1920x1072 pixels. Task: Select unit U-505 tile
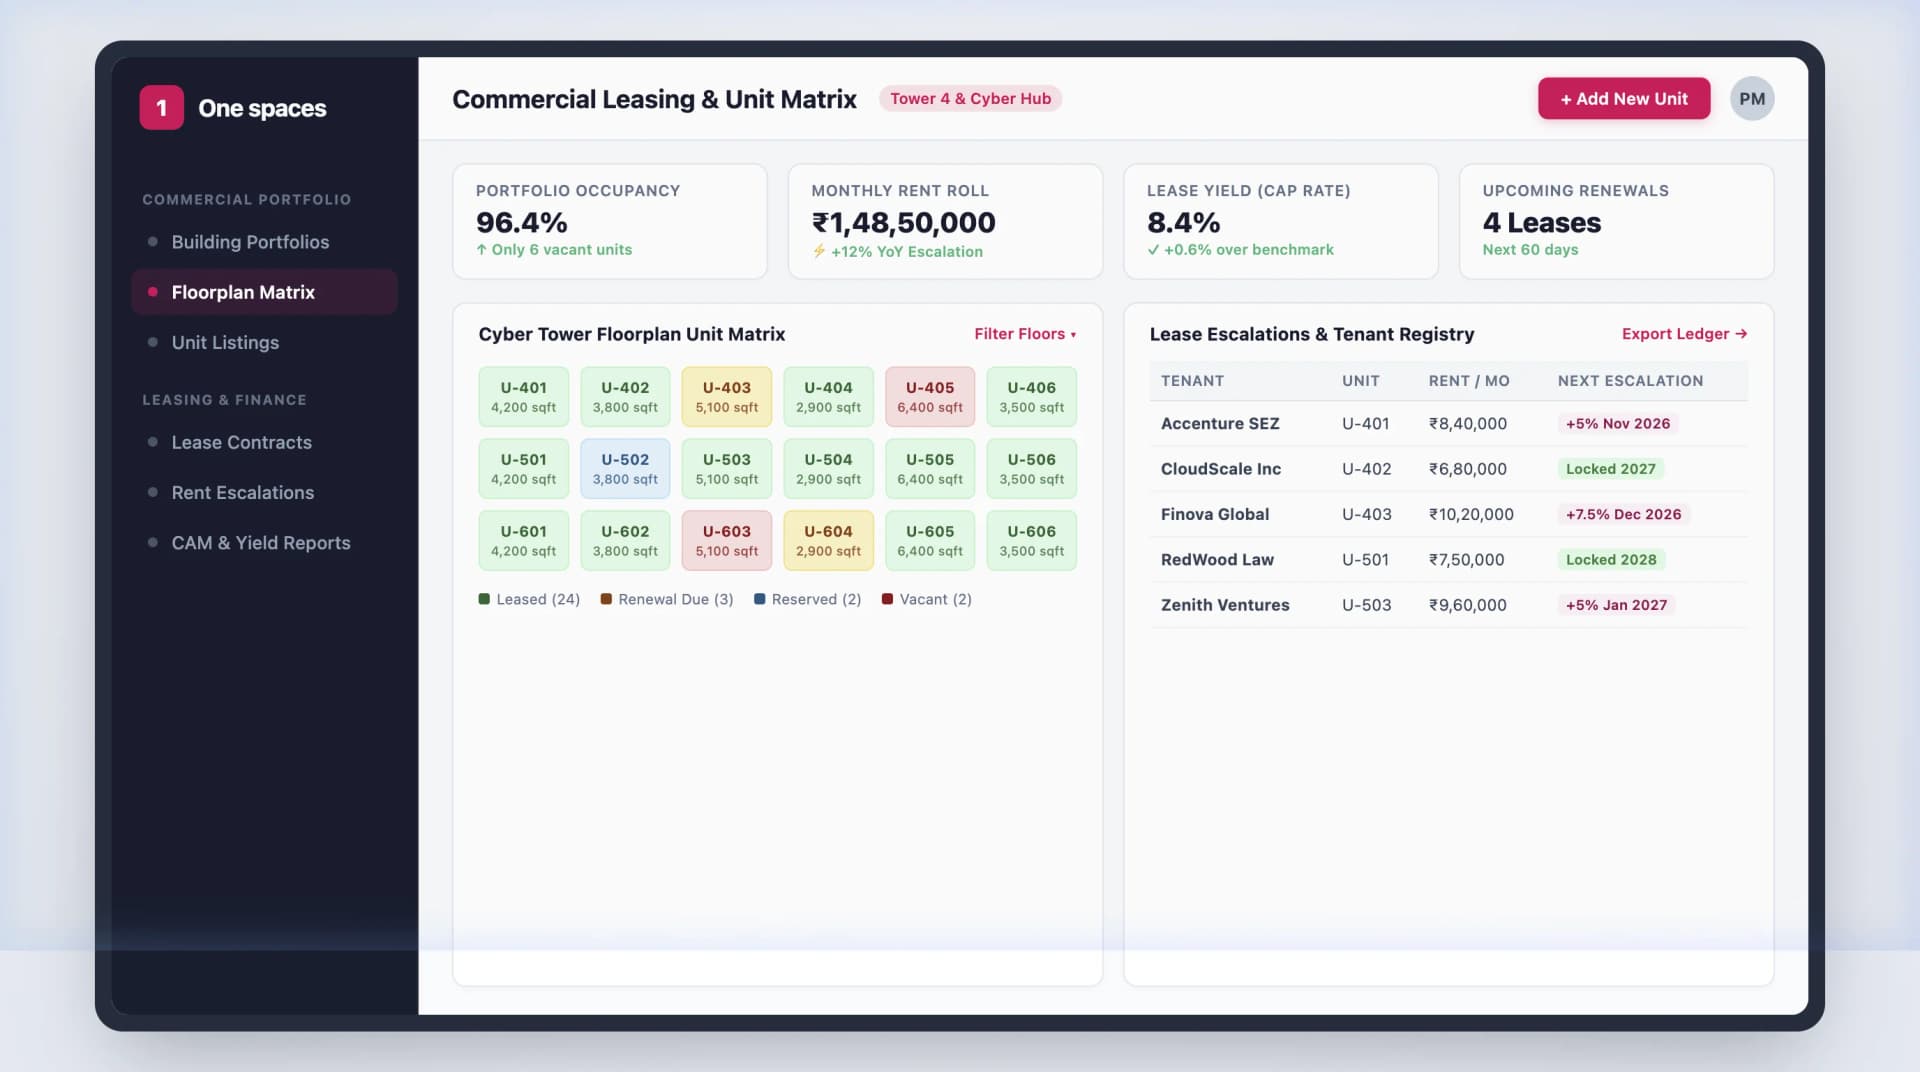(930, 469)
